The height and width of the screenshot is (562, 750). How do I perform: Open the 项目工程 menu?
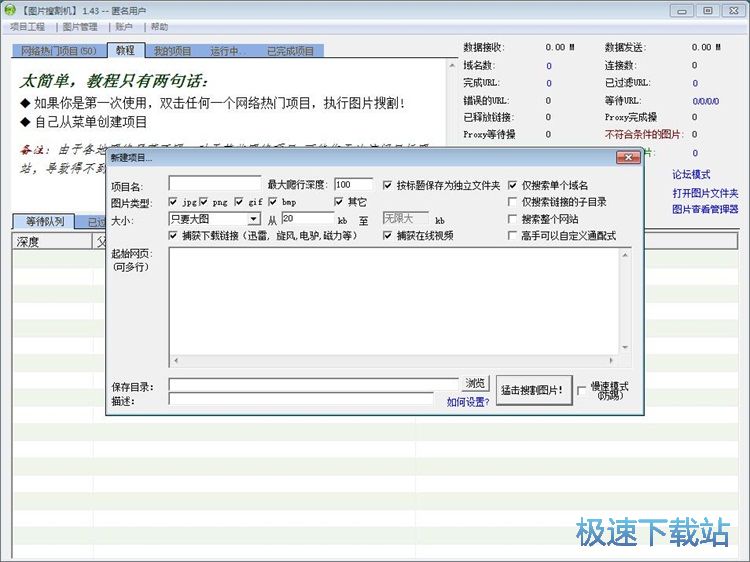28,27
